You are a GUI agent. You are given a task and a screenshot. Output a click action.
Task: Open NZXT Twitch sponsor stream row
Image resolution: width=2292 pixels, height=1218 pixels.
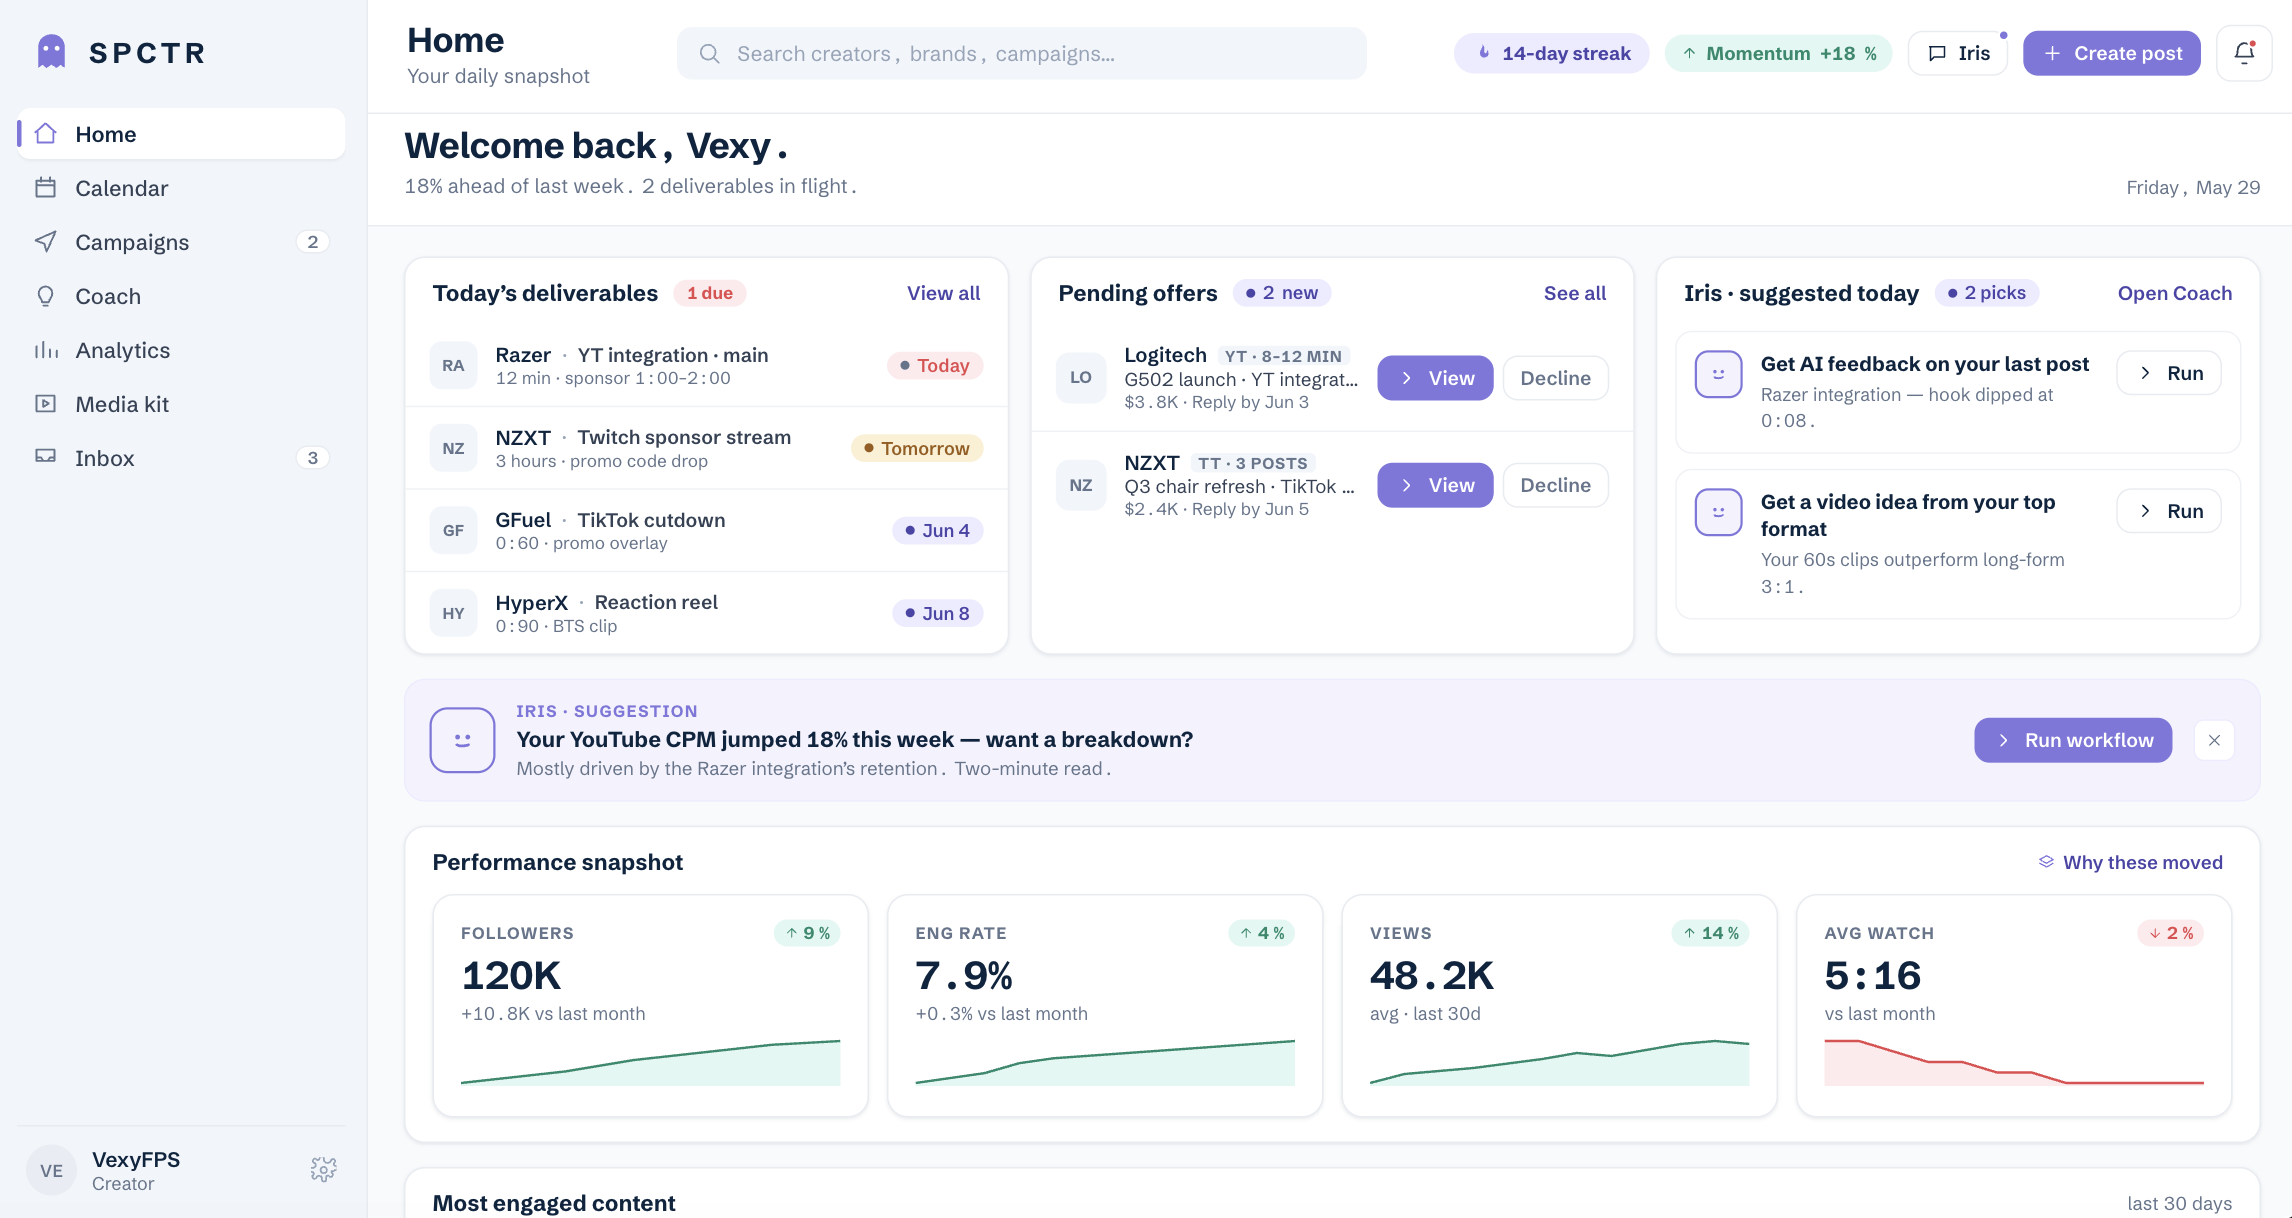pos(706,448)
